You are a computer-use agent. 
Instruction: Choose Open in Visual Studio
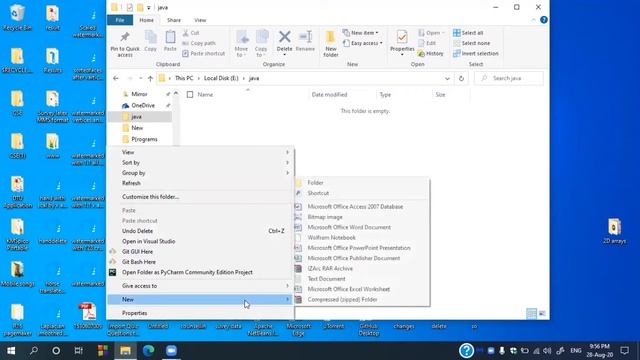(200, 241)
